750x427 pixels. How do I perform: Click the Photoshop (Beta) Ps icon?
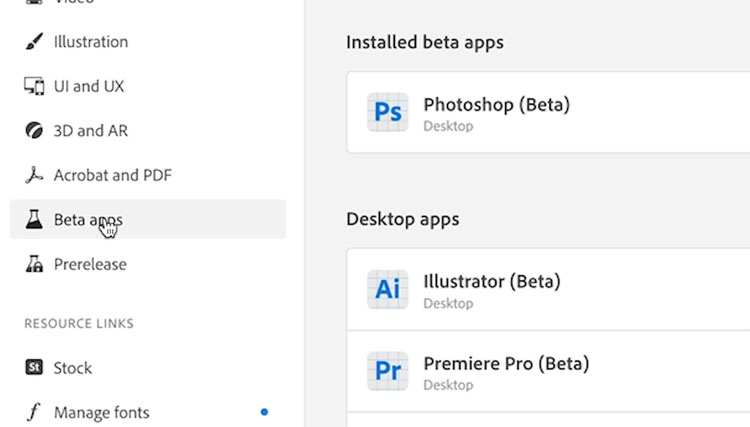387,112
